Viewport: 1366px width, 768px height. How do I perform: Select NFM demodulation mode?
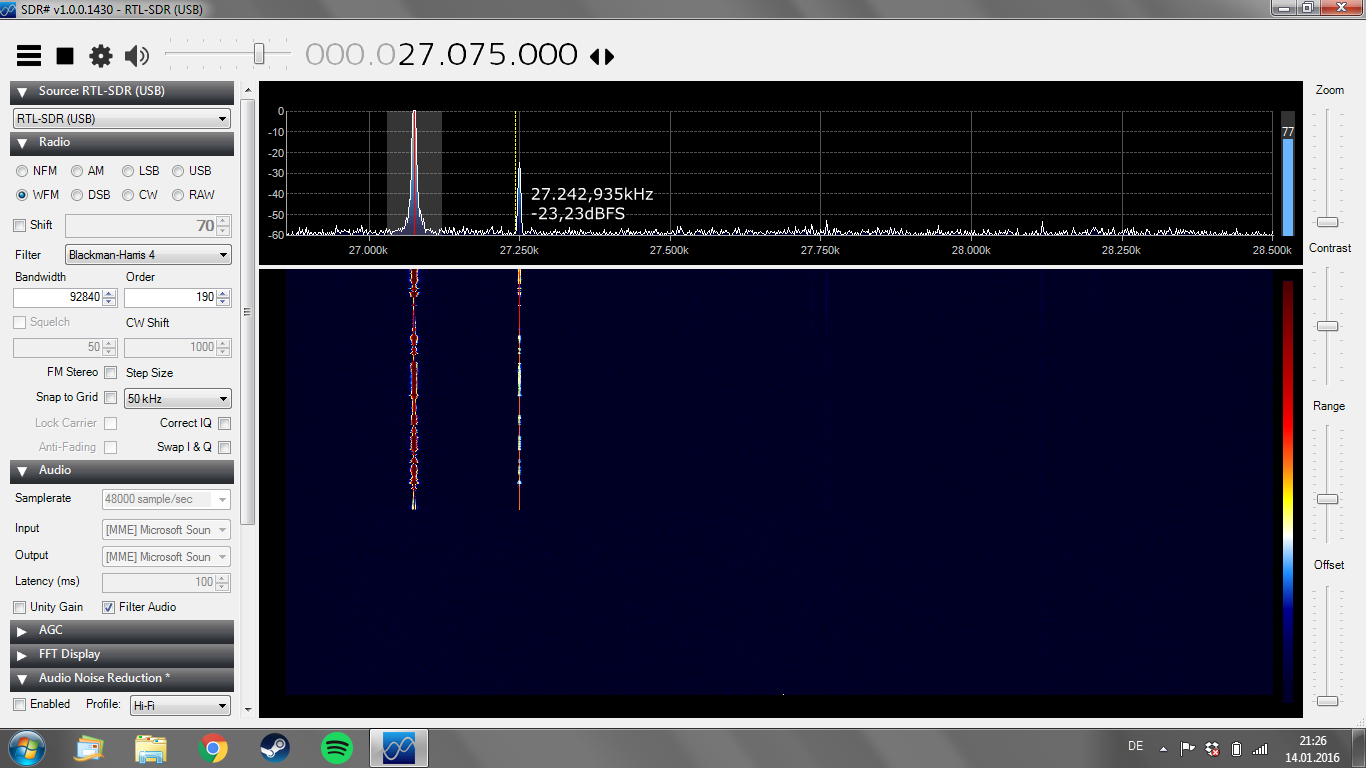(22, 171)
